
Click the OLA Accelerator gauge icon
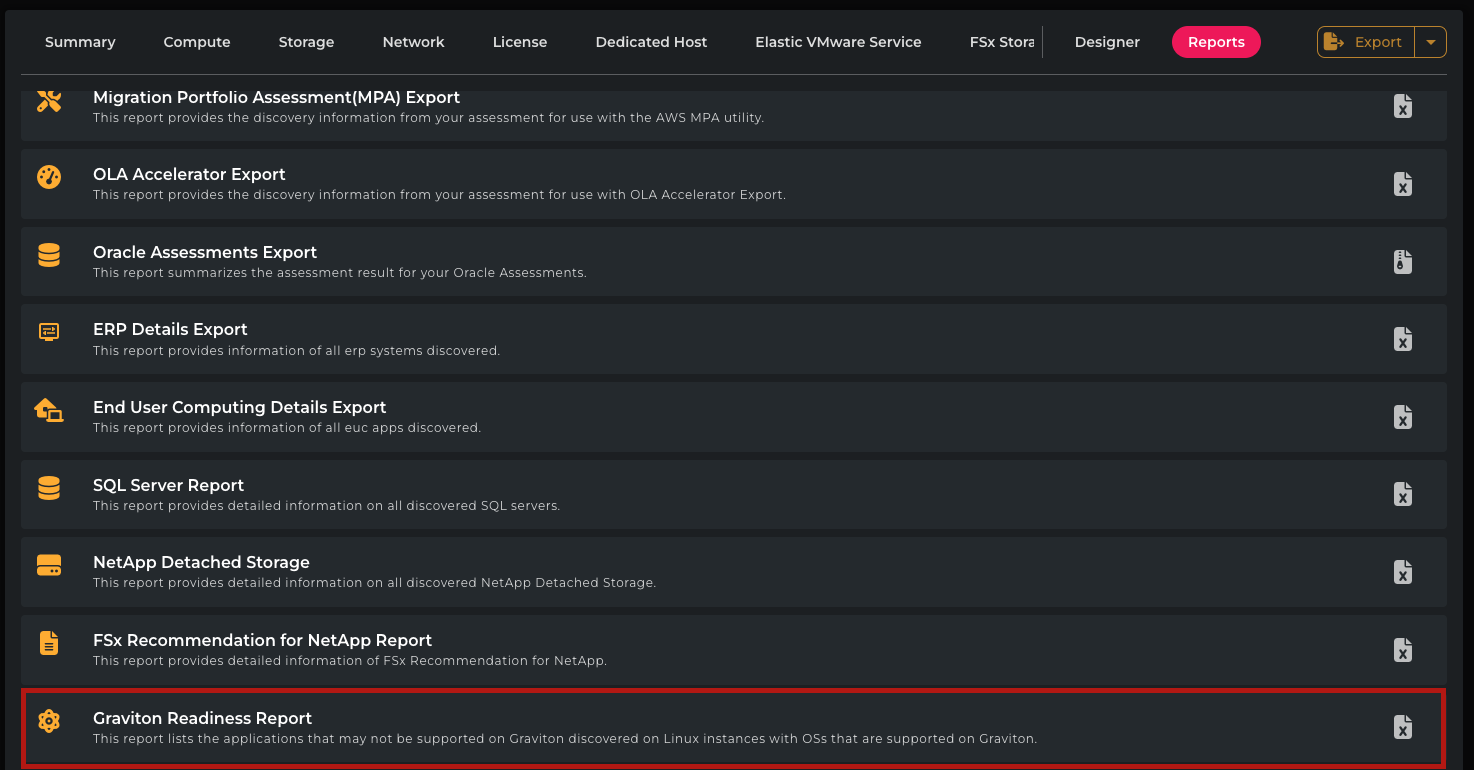point(49,177)
